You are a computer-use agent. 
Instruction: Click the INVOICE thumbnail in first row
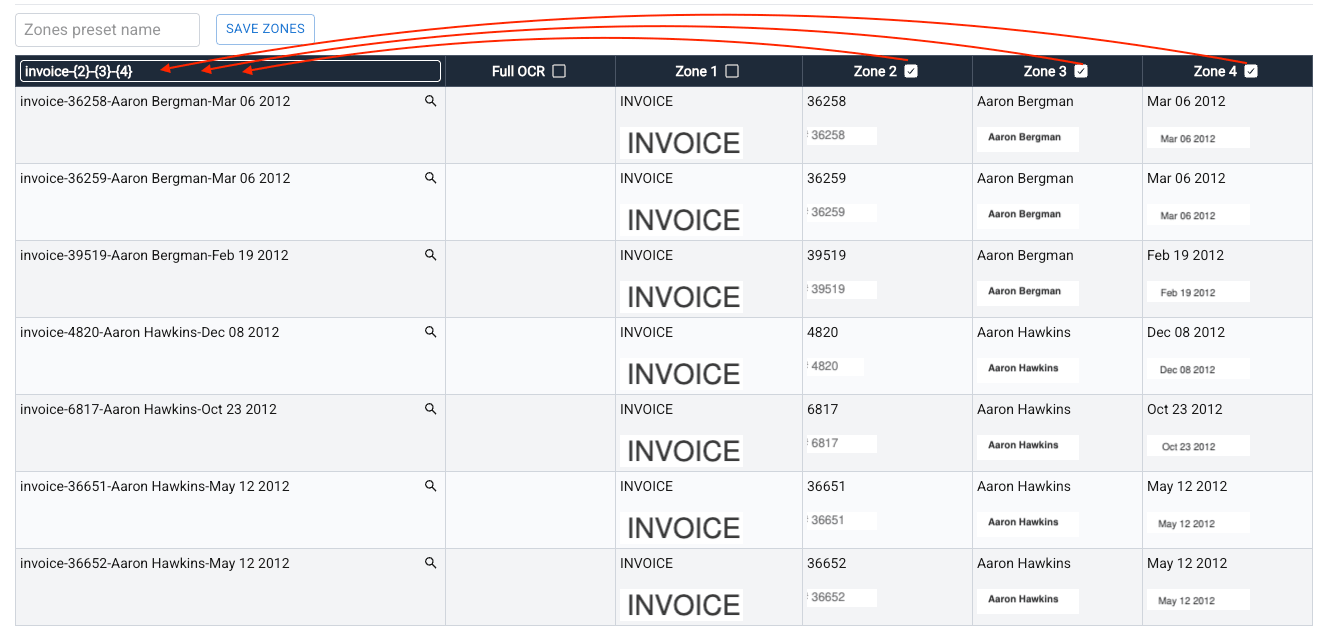tap(683, 143)
